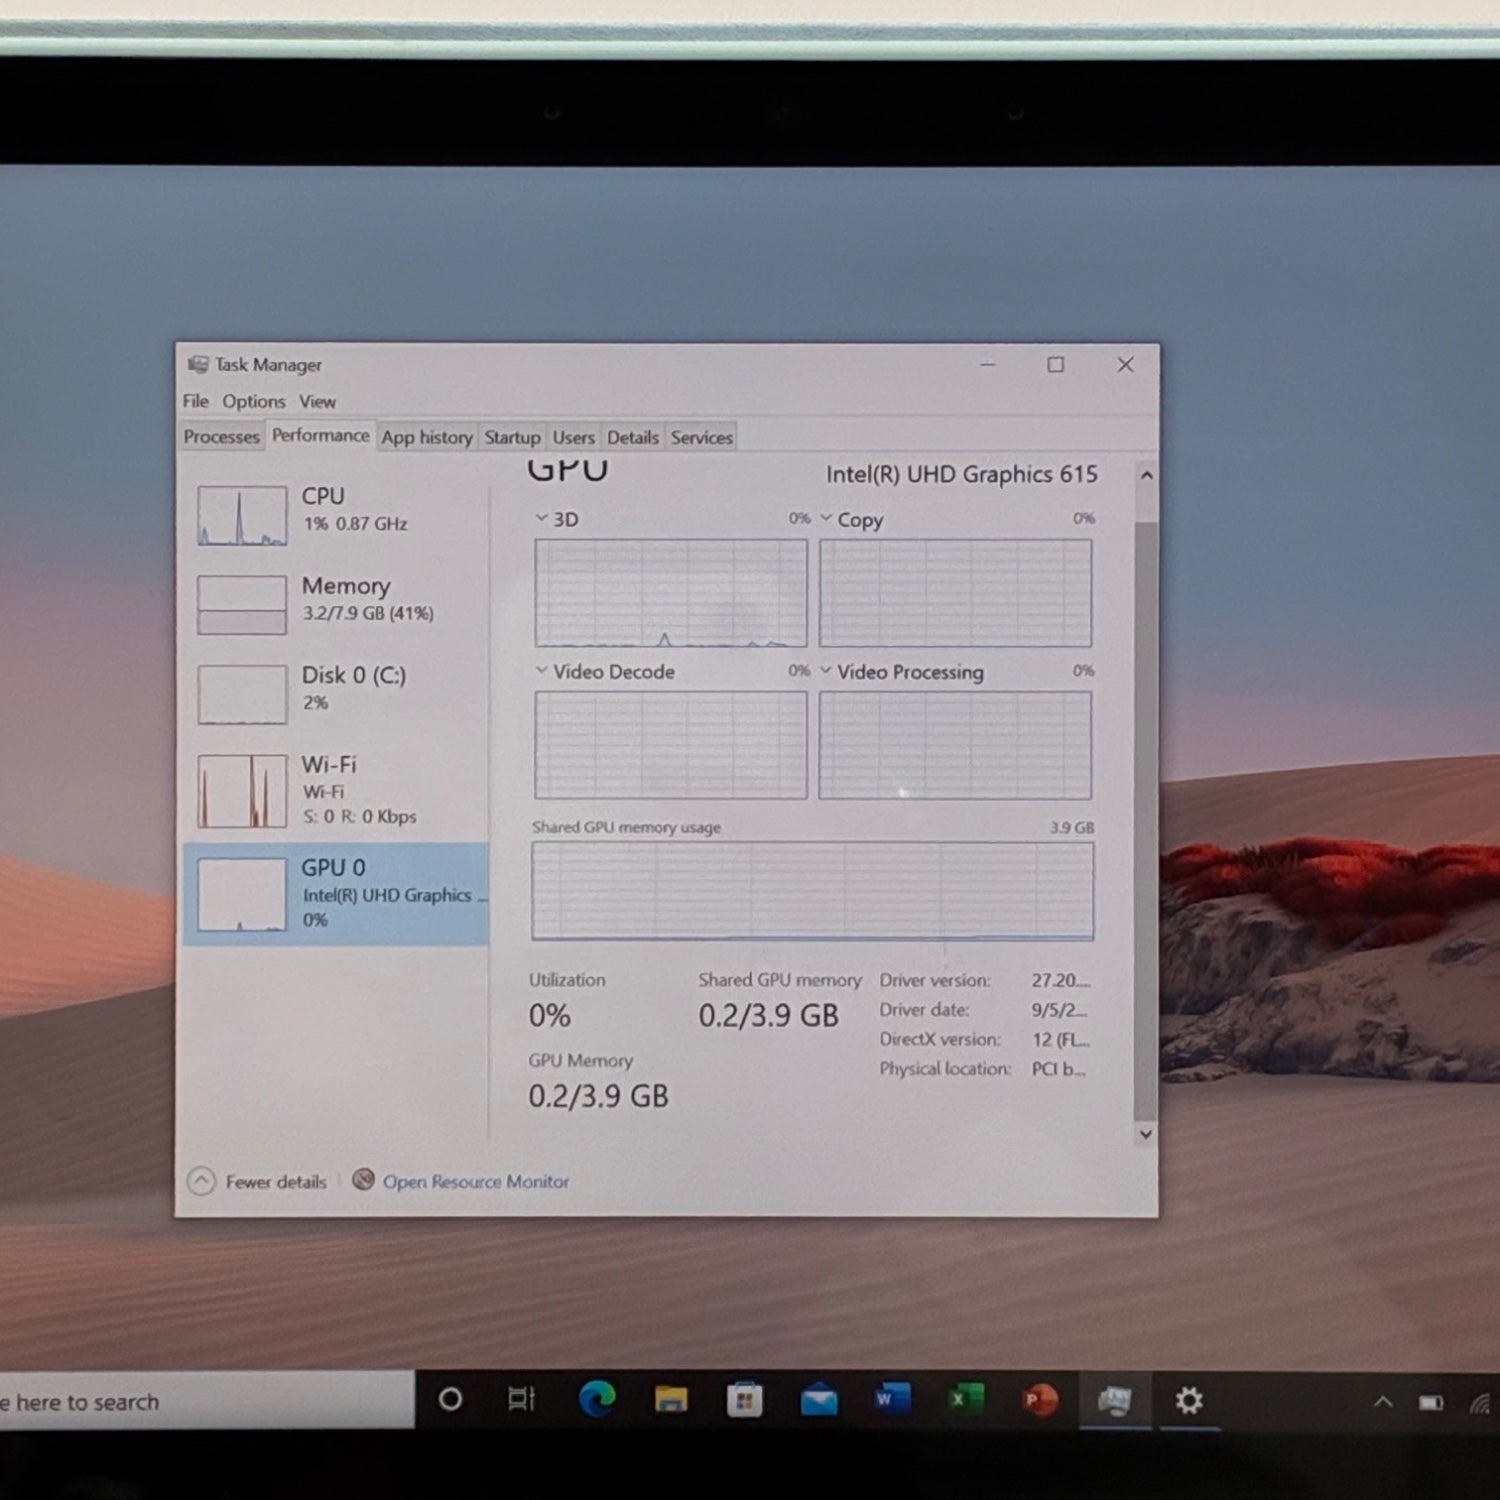Click the GPU Memory 0.2/3.9 GB value
Screen dimensions: 1500x1500
pyautogui.click(x=598, y=1096)
